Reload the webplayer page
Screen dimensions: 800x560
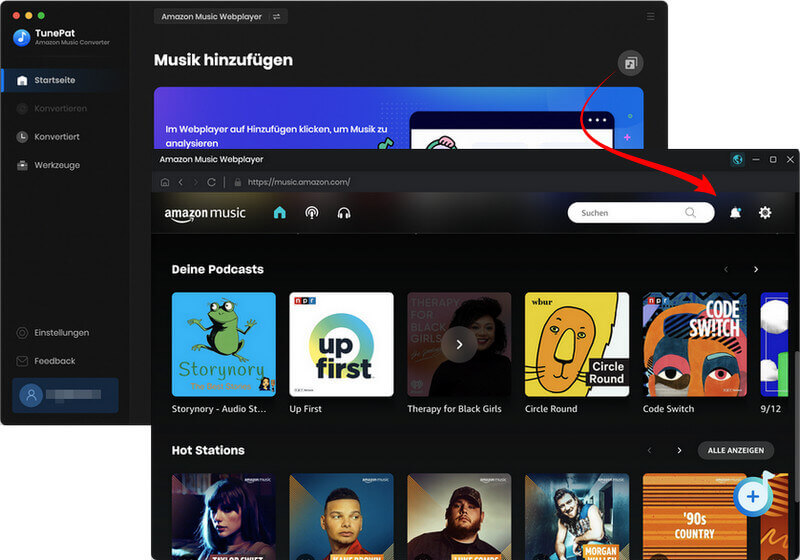tap(211, 182)
